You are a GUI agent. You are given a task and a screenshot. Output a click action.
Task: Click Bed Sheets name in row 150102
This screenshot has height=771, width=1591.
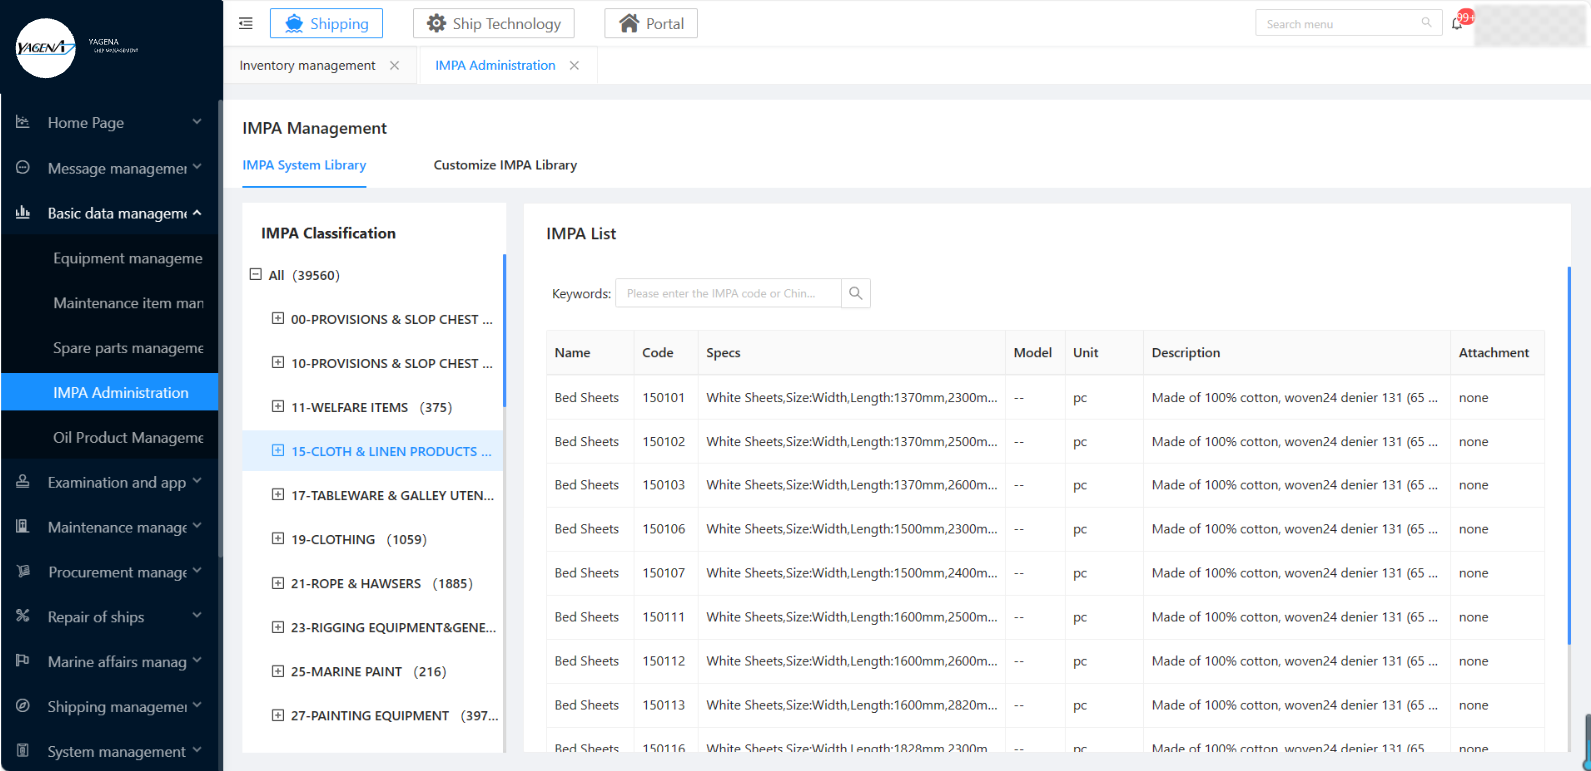pos(587,441)
